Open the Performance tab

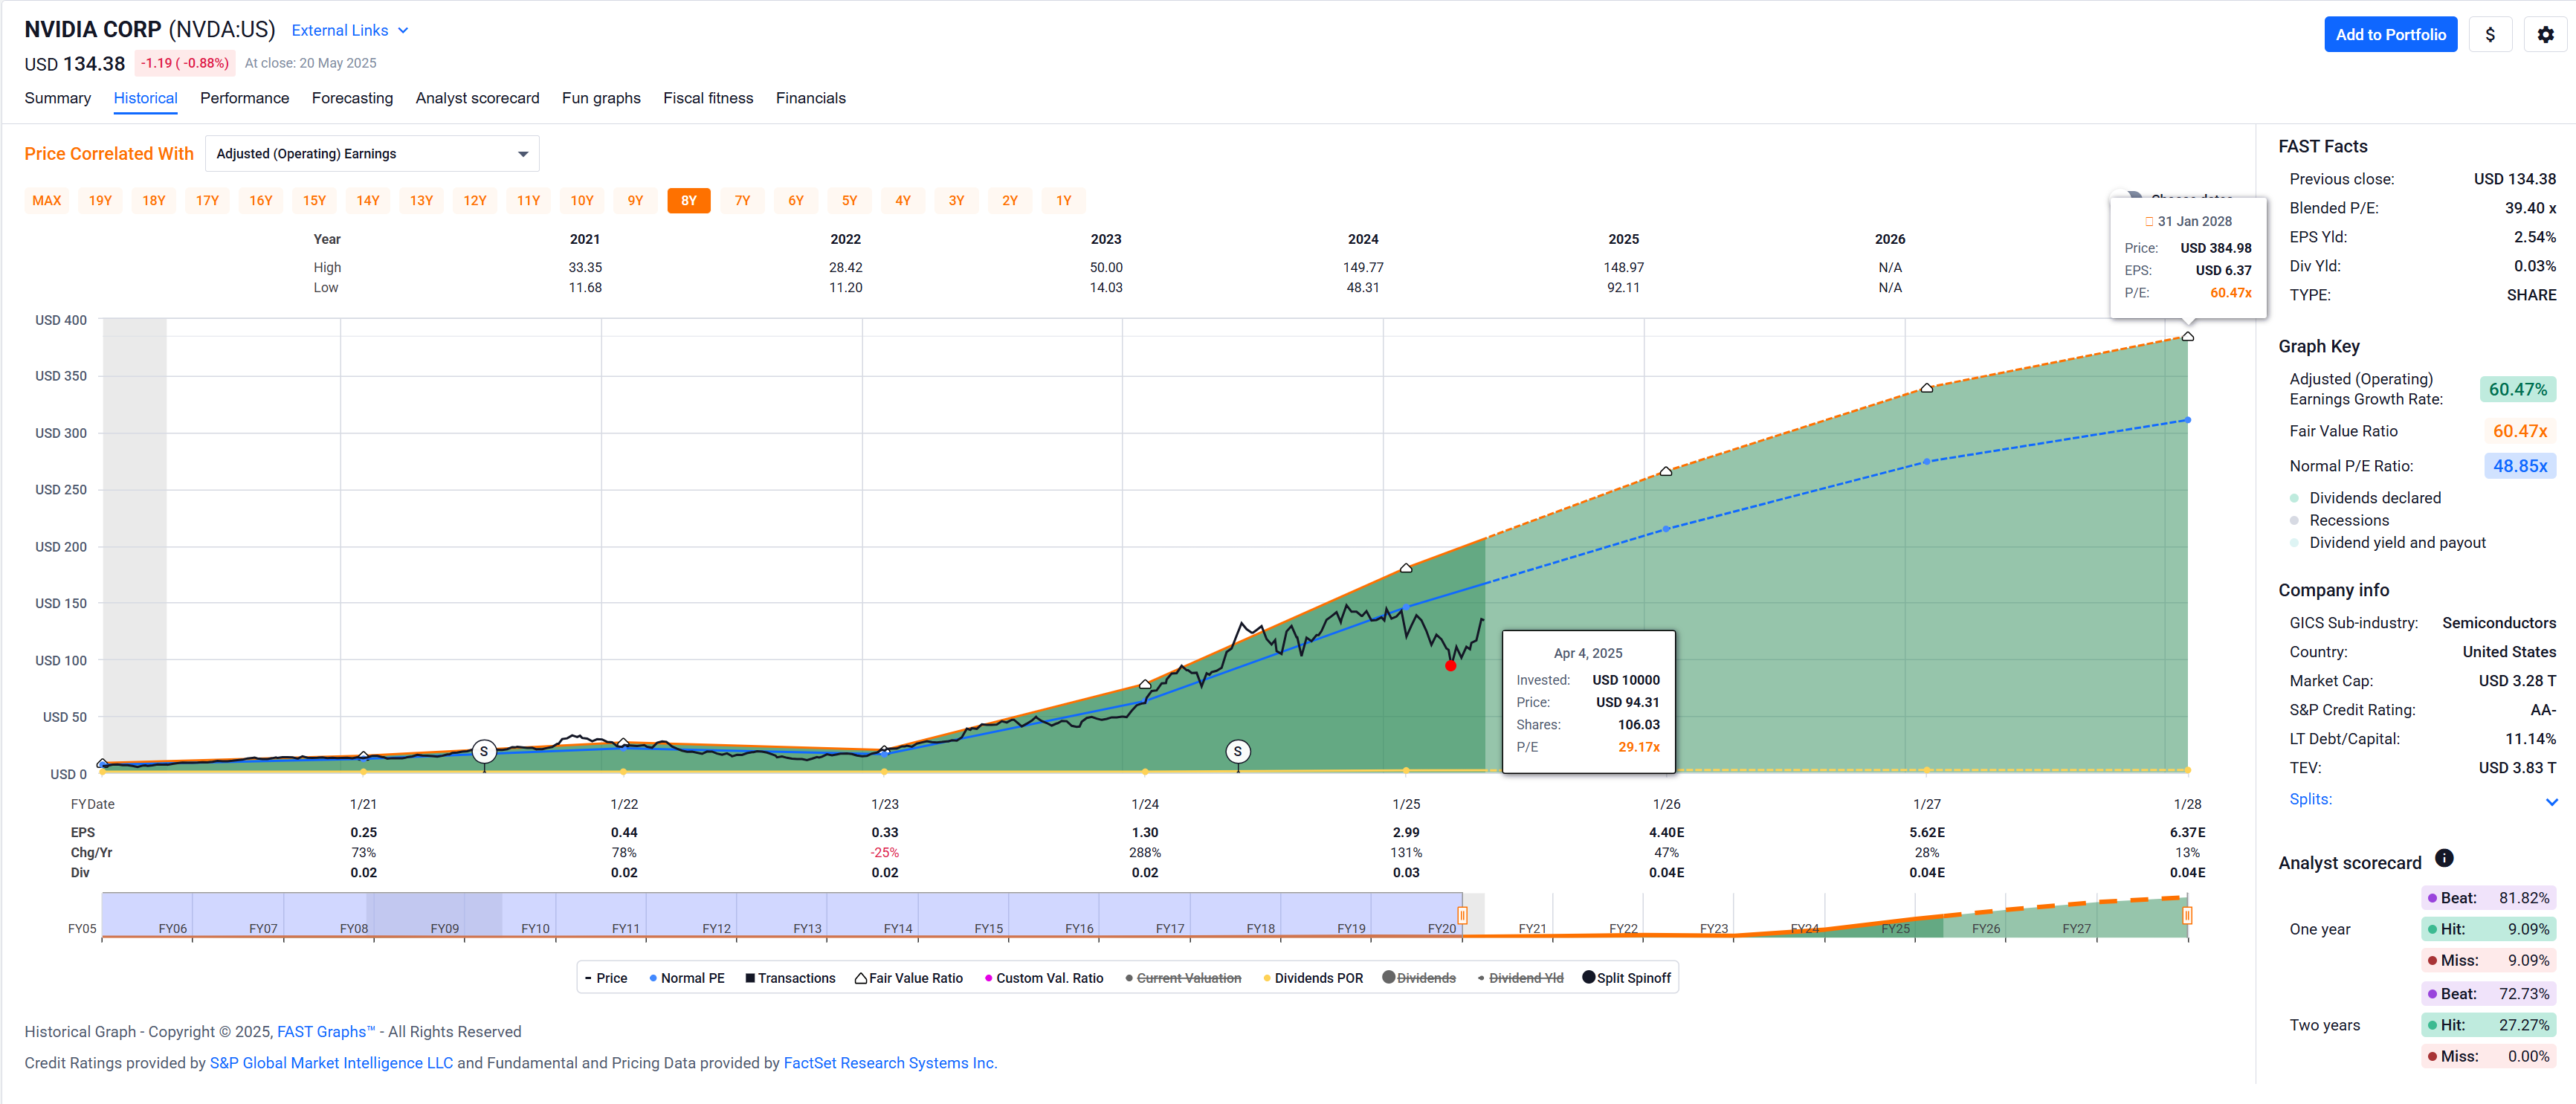244,98
